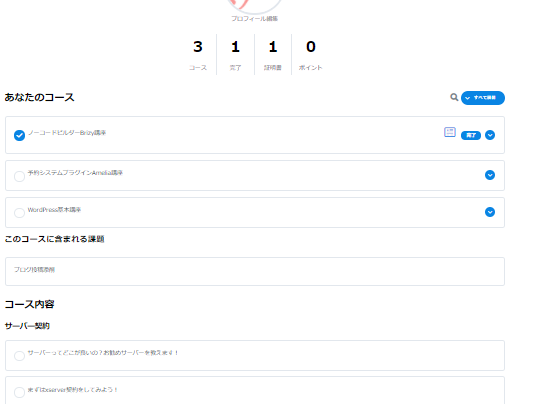Open the profile edit link
The width and height of the screenshot is (538, 404).
coord(254,19)
